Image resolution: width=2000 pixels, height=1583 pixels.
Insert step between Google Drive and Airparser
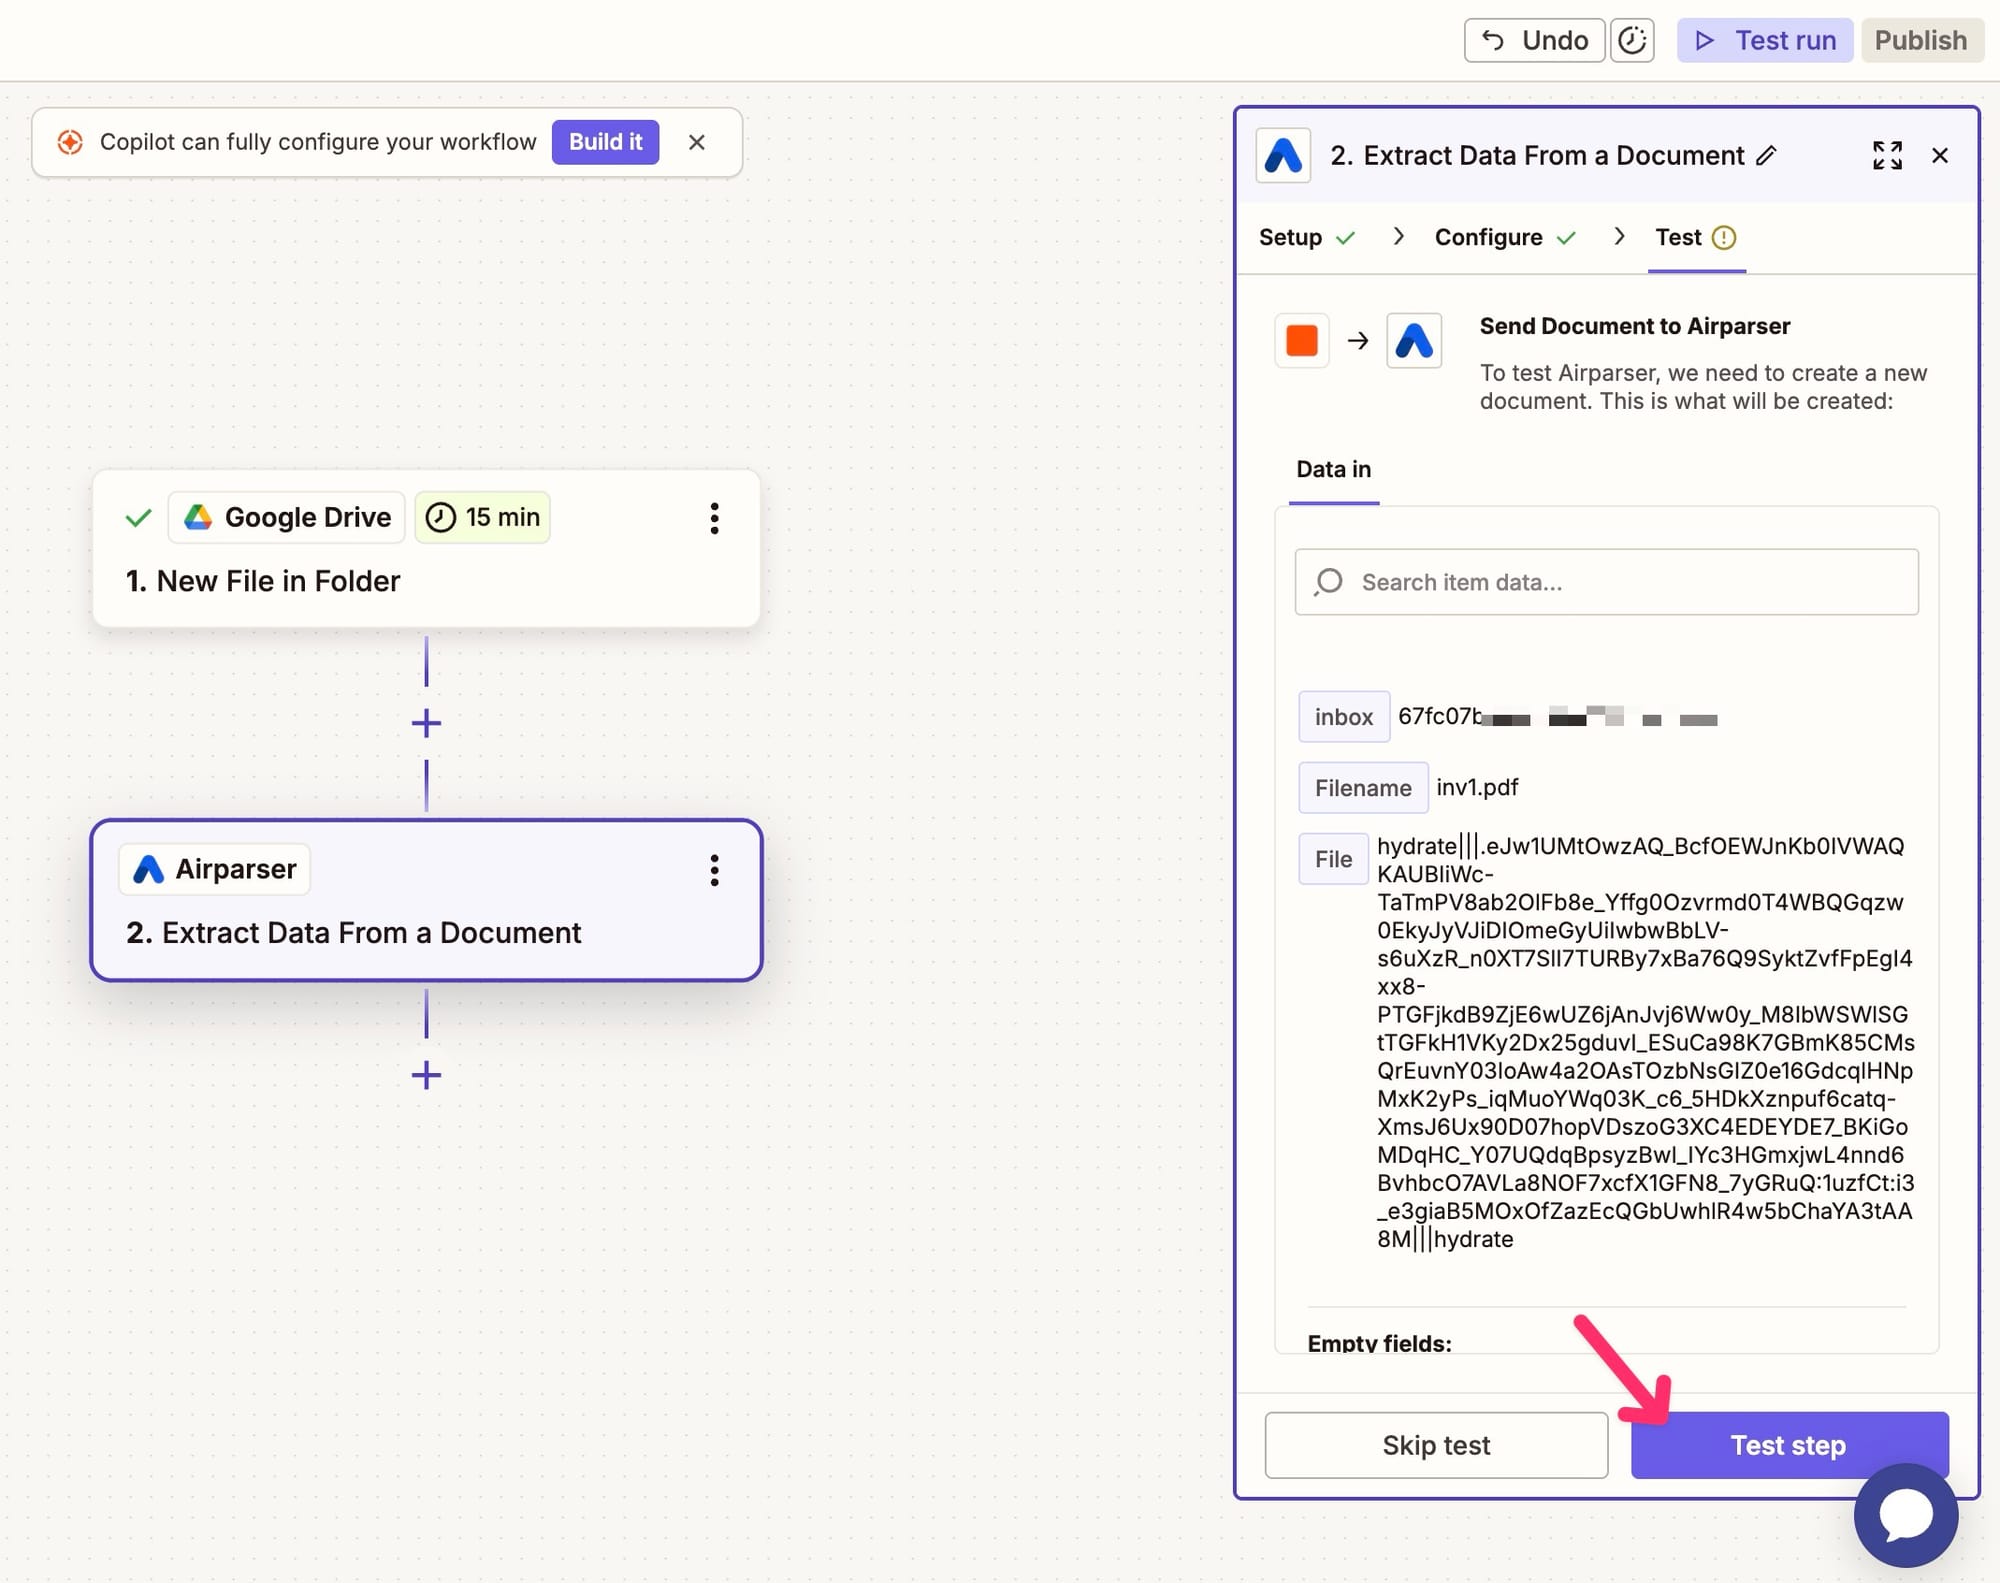tap(426, 723)
